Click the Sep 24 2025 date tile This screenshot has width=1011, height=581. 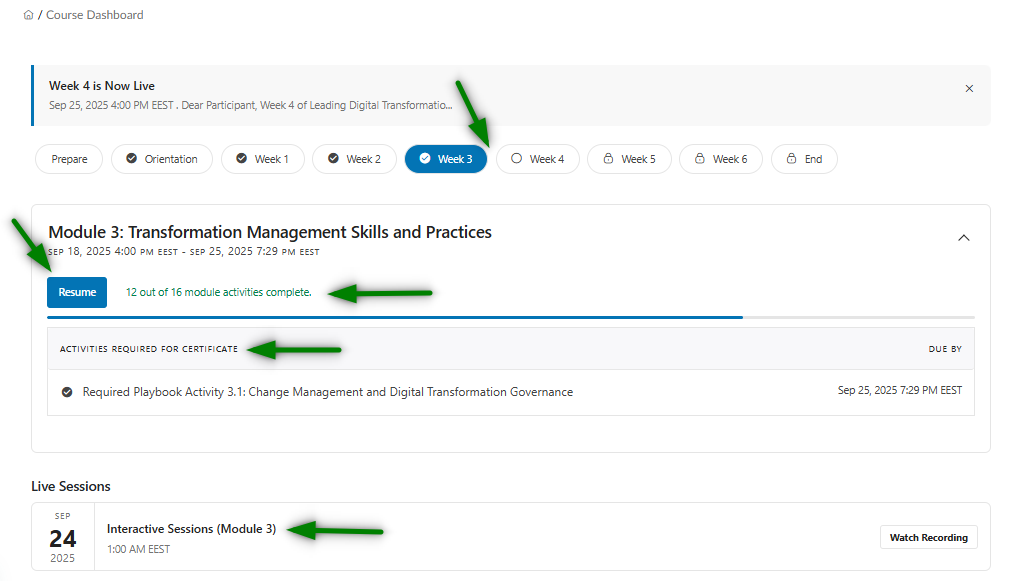click(x=63, y=538)
